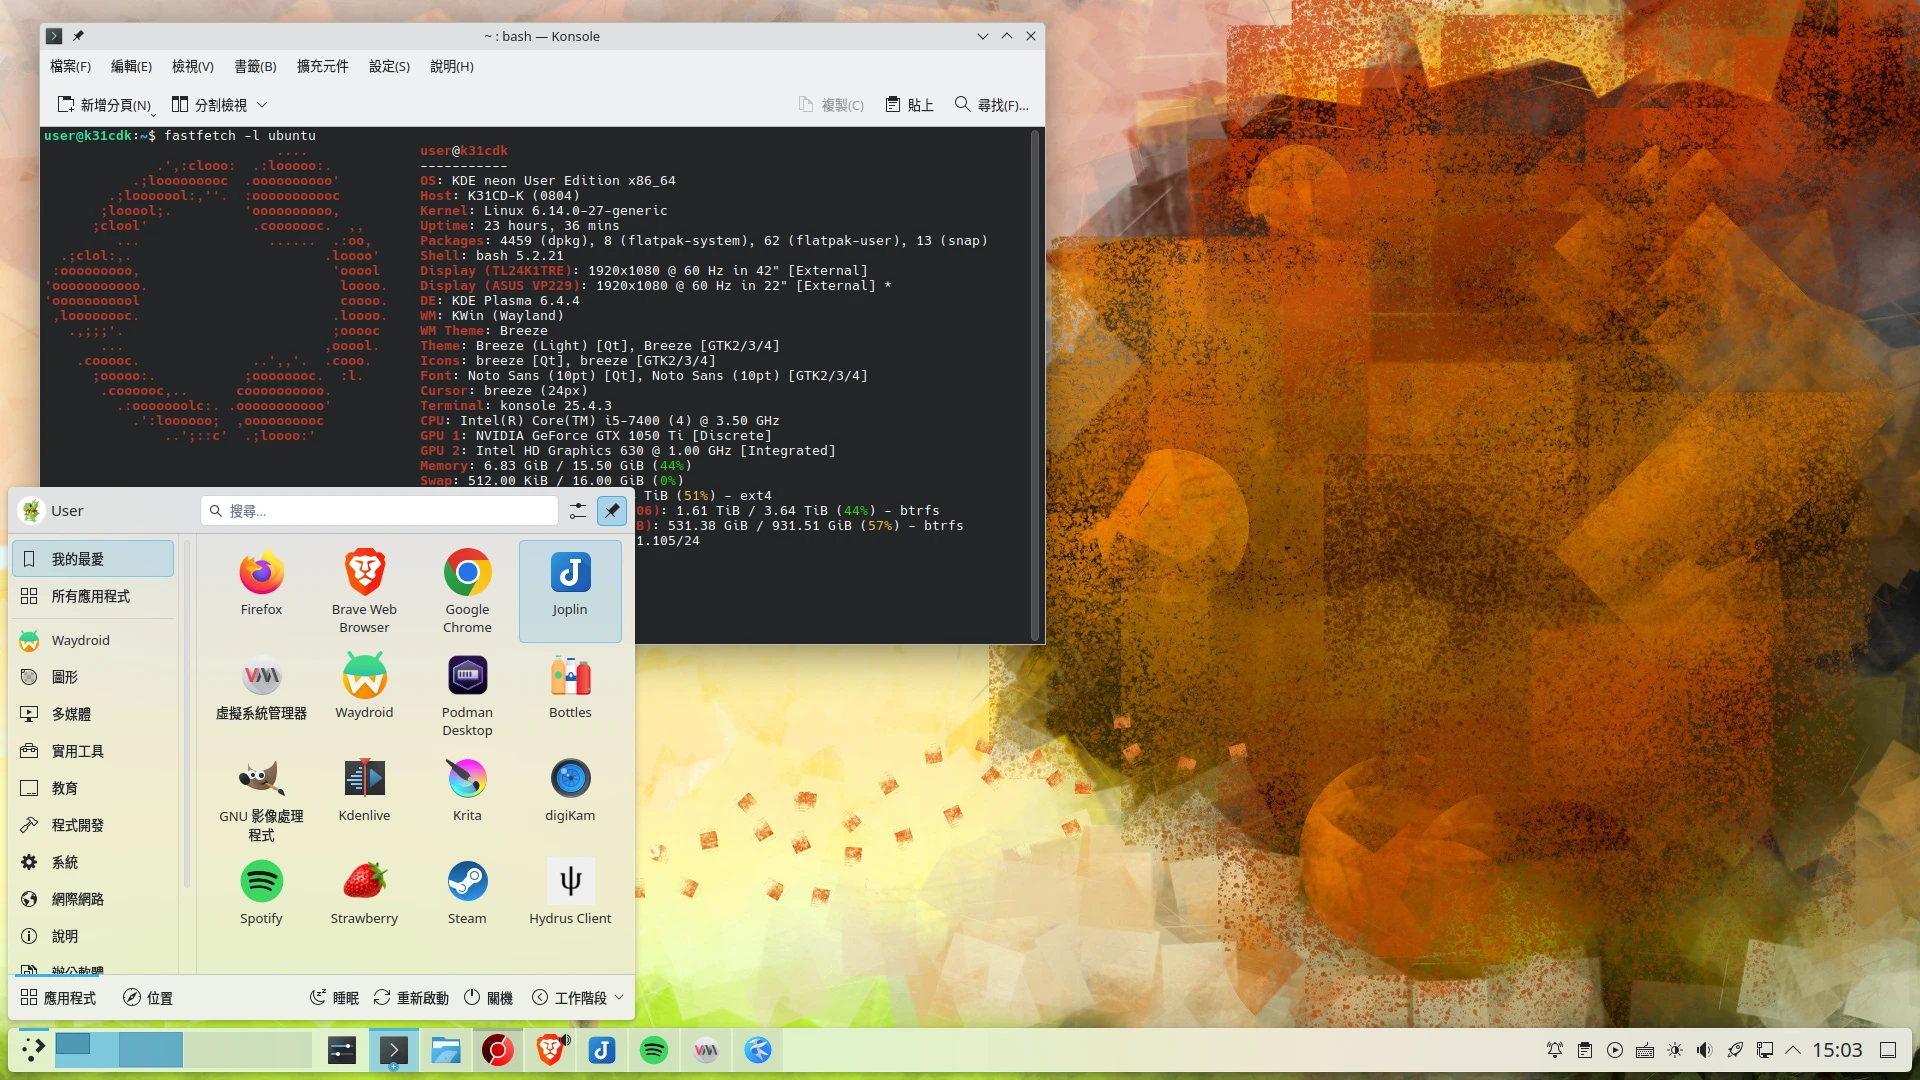Screen dimensions: 1920x1080
Task: Open Steam from favorites
Action: (467, 883)
